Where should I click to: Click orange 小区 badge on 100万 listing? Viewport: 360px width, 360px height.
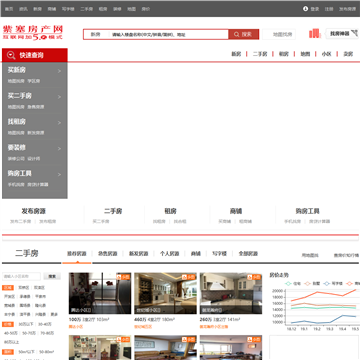coord(124,277)
